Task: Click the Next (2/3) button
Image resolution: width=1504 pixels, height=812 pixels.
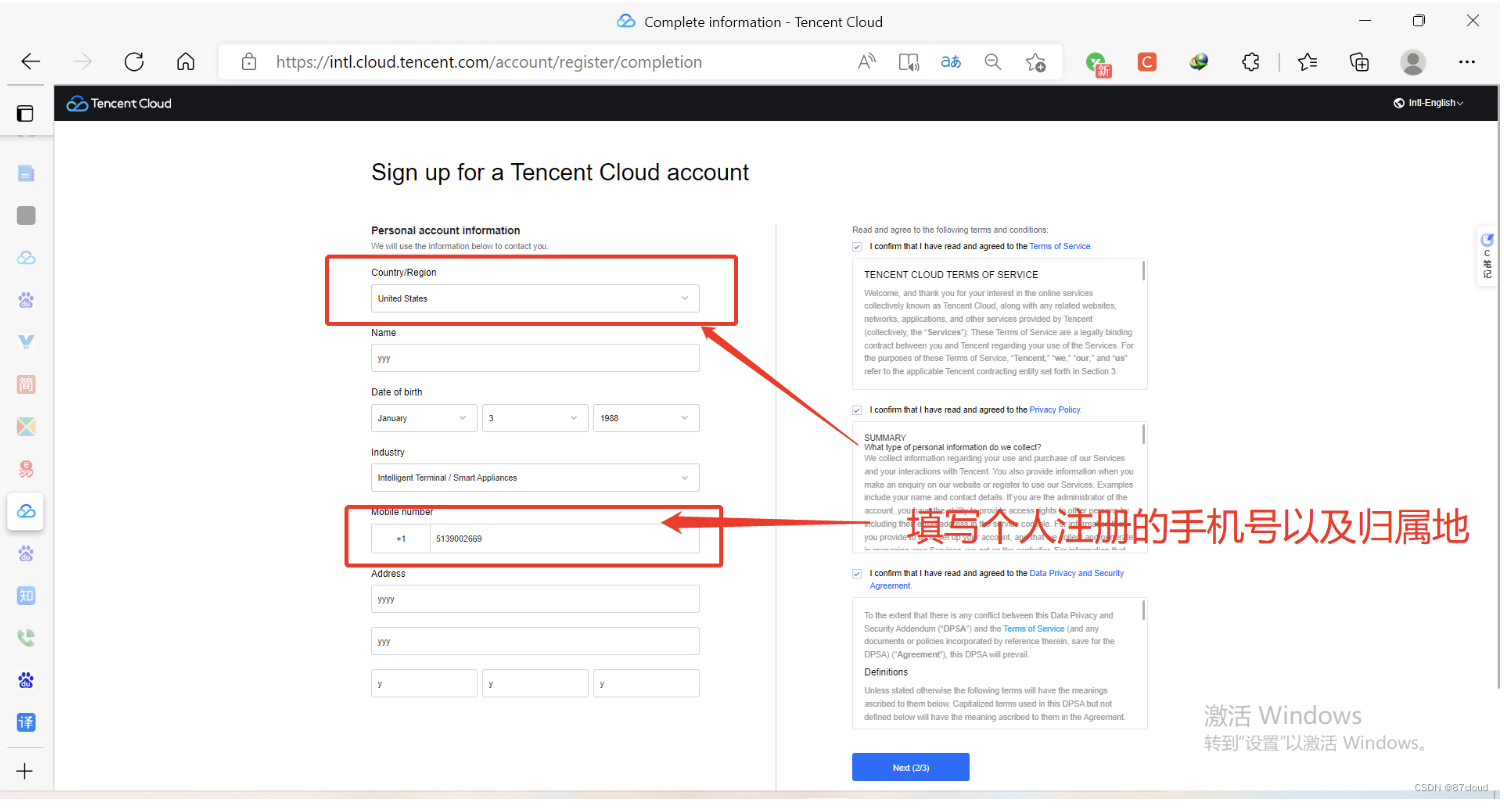Action: [910, 767]
